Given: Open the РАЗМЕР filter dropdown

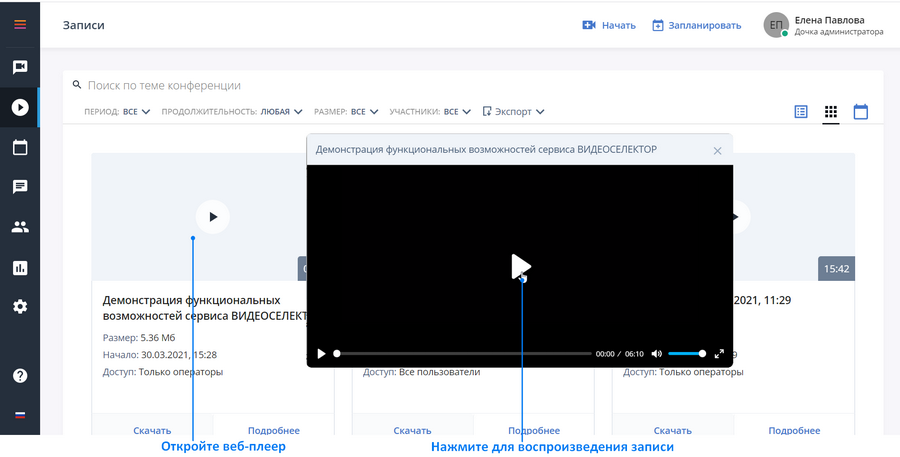Looking at the screenshot, I should (x=346, y=111).
